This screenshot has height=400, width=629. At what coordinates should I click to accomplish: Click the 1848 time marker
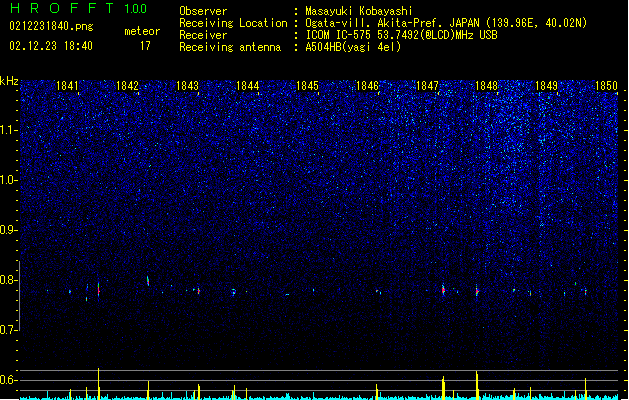pos(487,86)
